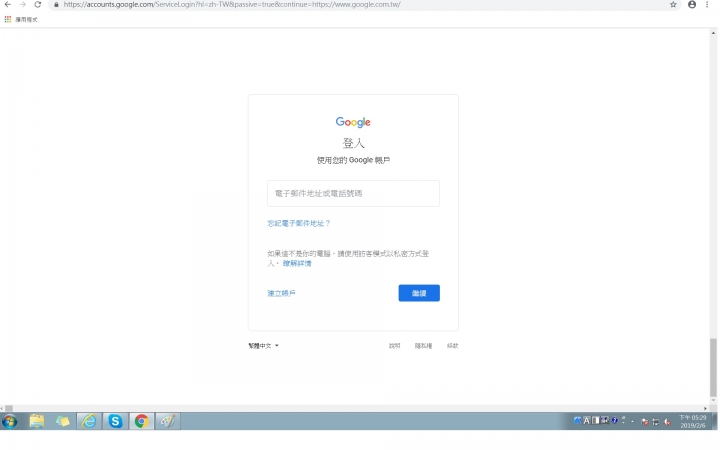
Task: Expand hidden tray icons arrow
Action: coord(632,422)
